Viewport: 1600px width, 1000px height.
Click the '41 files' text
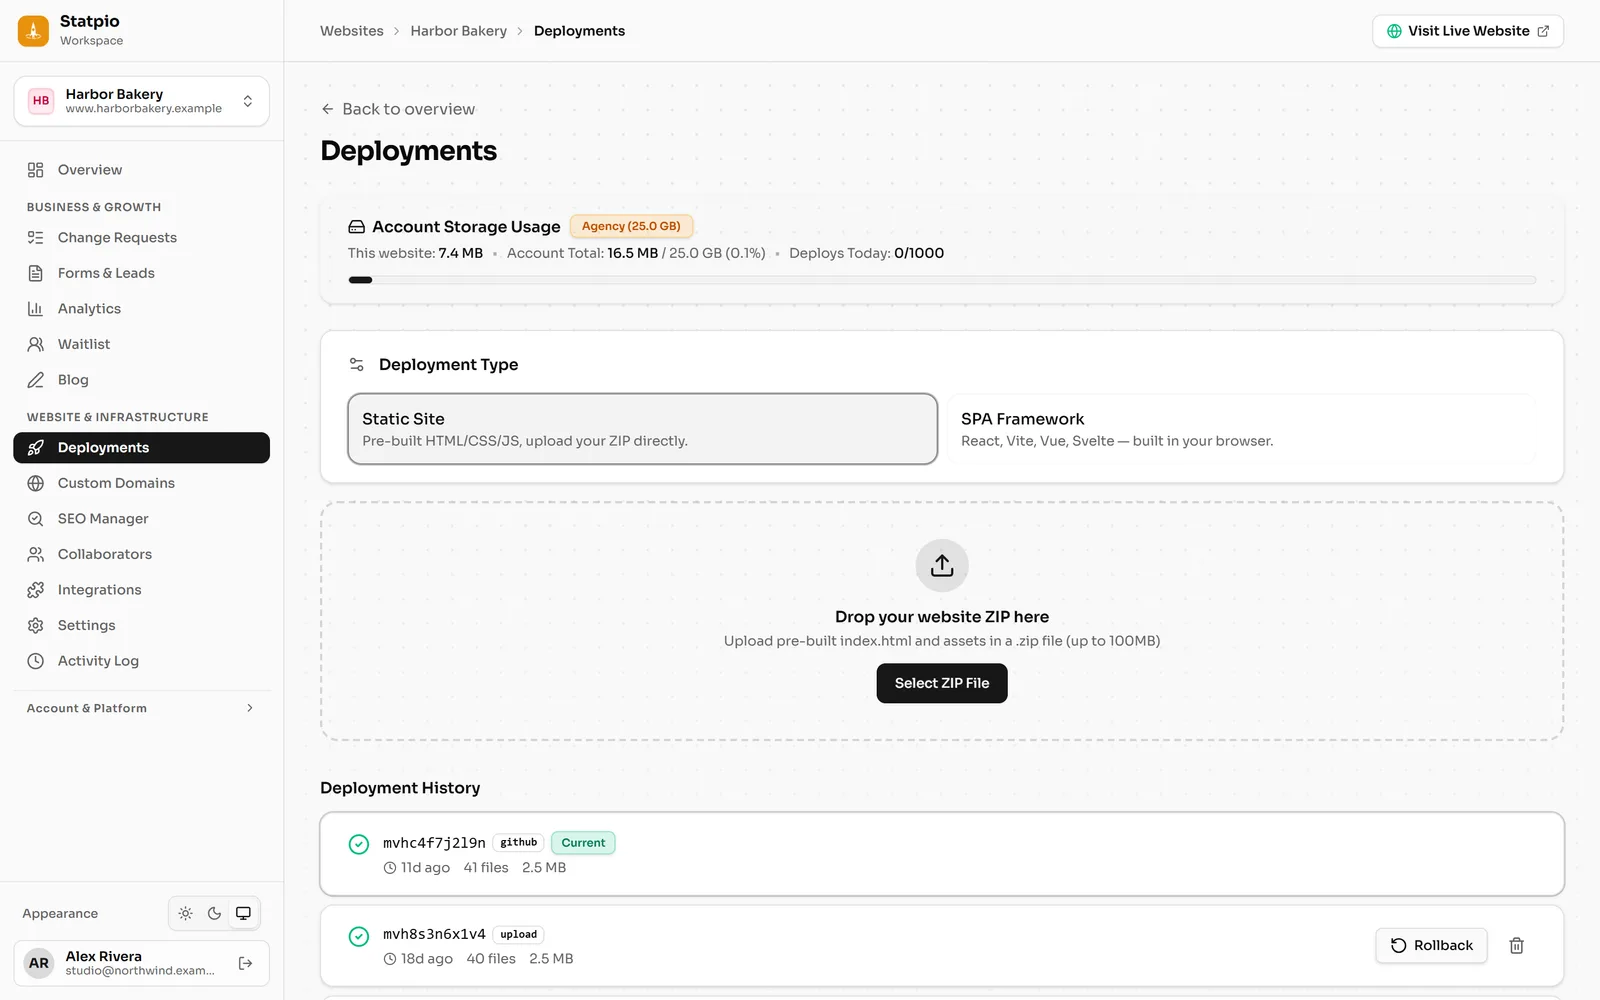click(486, 868)
